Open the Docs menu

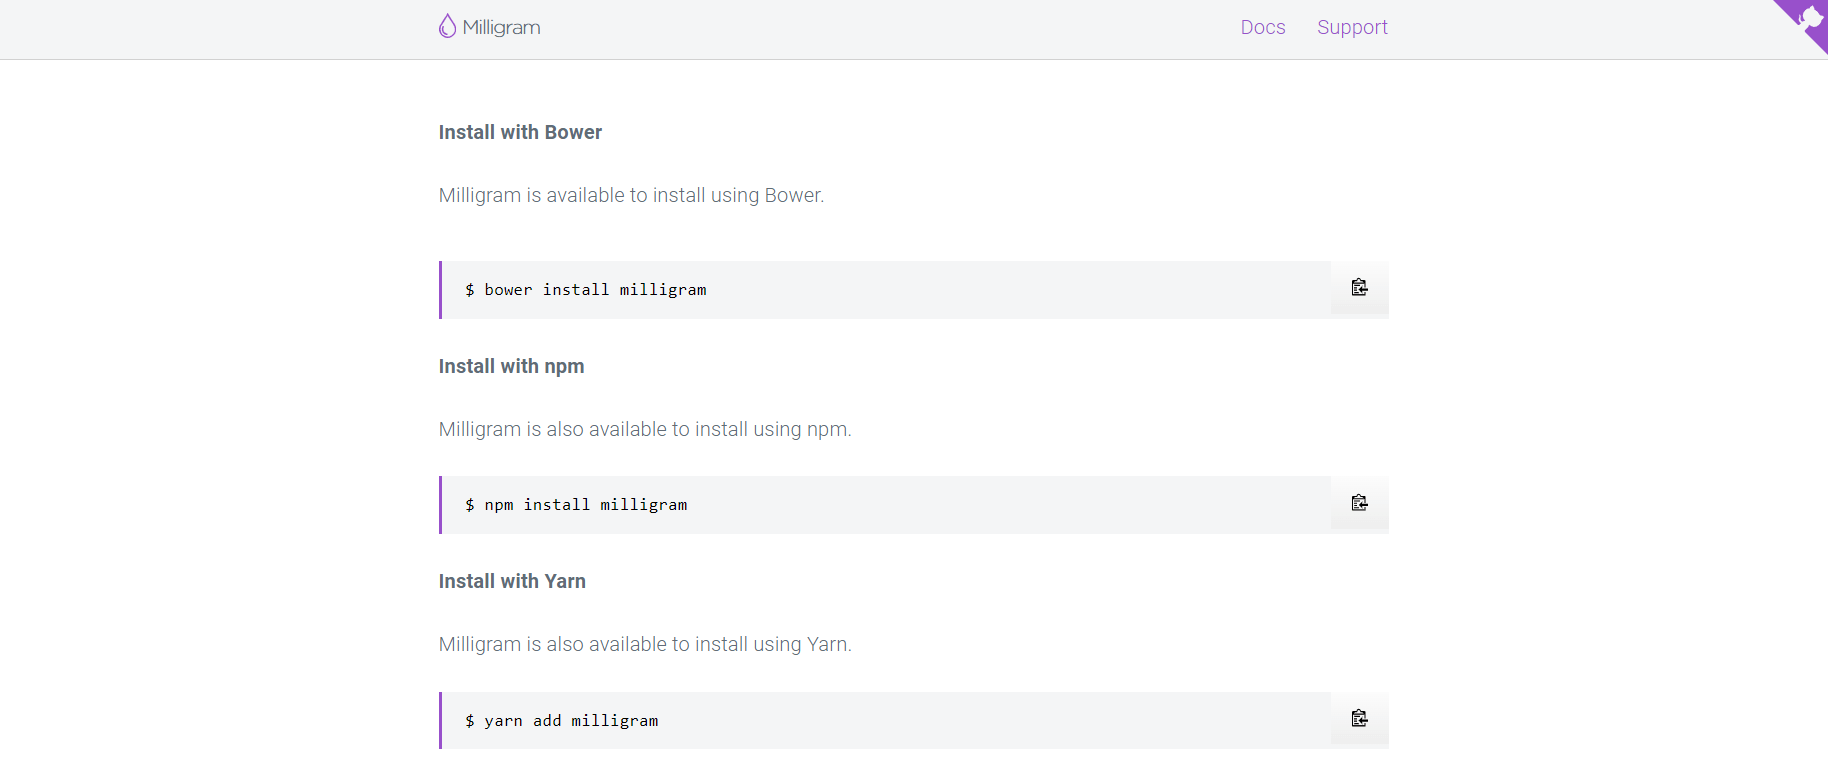tap(1263, 27)
